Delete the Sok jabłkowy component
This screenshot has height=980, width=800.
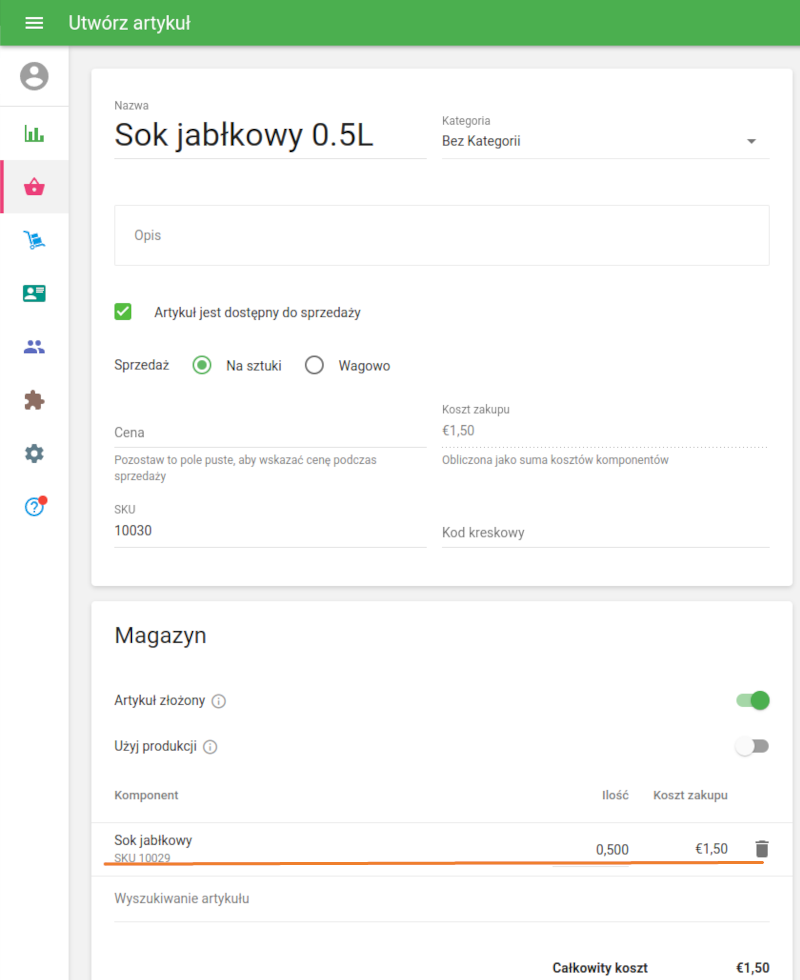(762, 849)
